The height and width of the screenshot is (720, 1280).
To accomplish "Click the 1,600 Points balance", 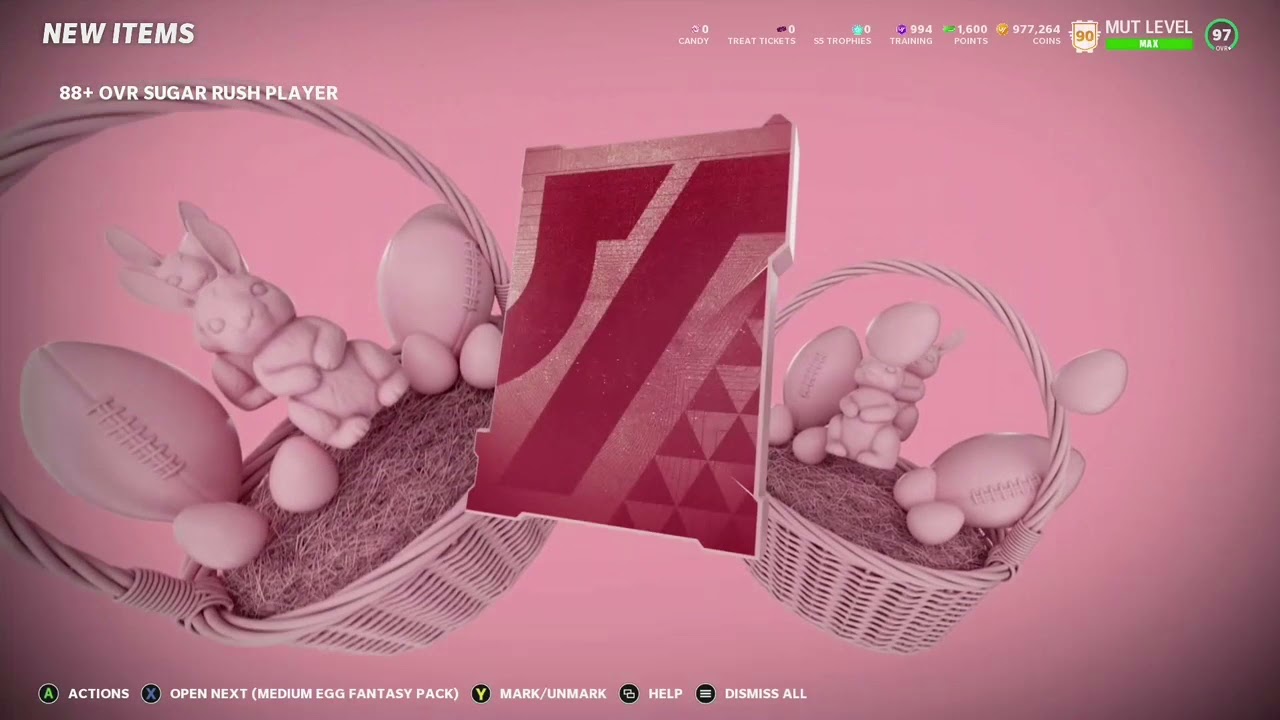I will pos(967,35).
